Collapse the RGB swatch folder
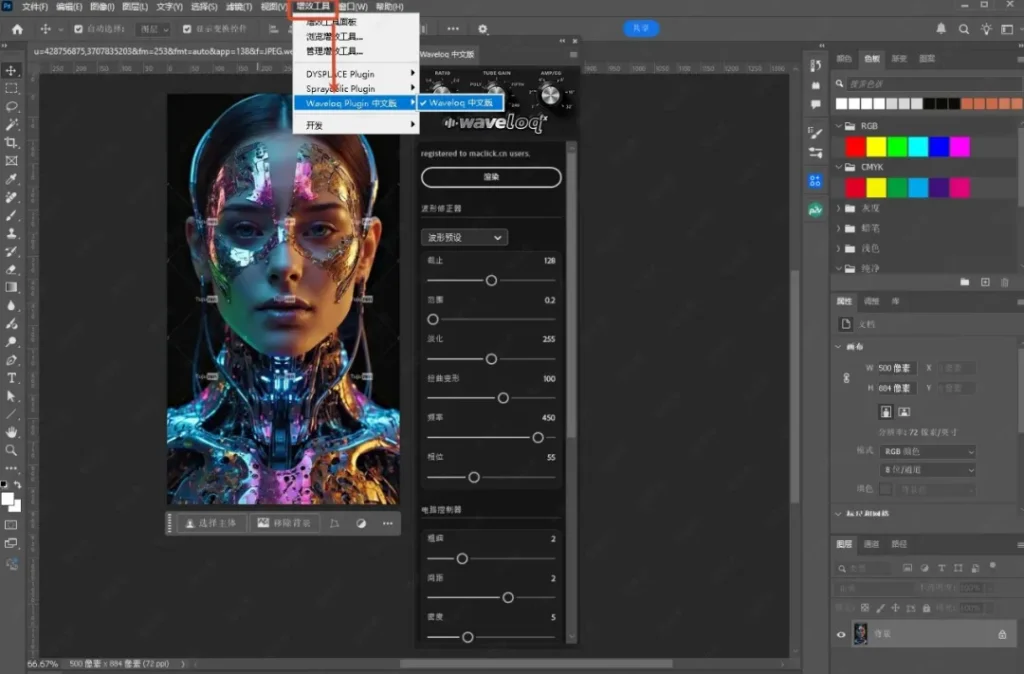This screenshot has height=674, width=1024. tap(839, 126)
